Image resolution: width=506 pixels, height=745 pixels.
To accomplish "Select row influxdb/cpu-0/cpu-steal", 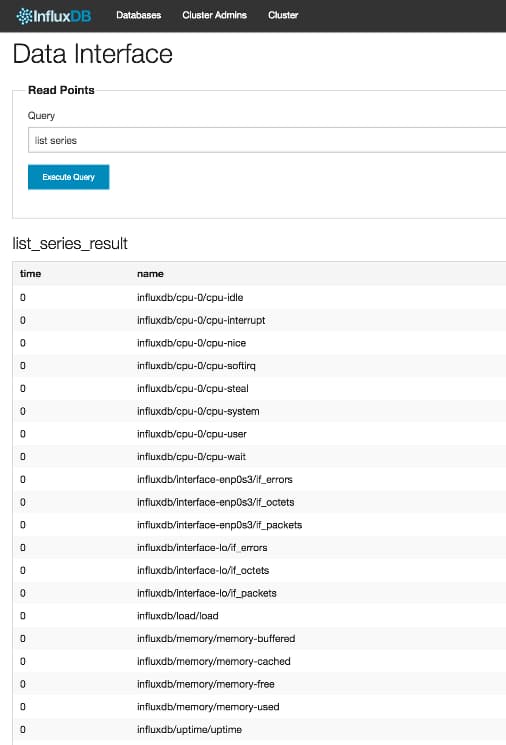I will [259, 389].
